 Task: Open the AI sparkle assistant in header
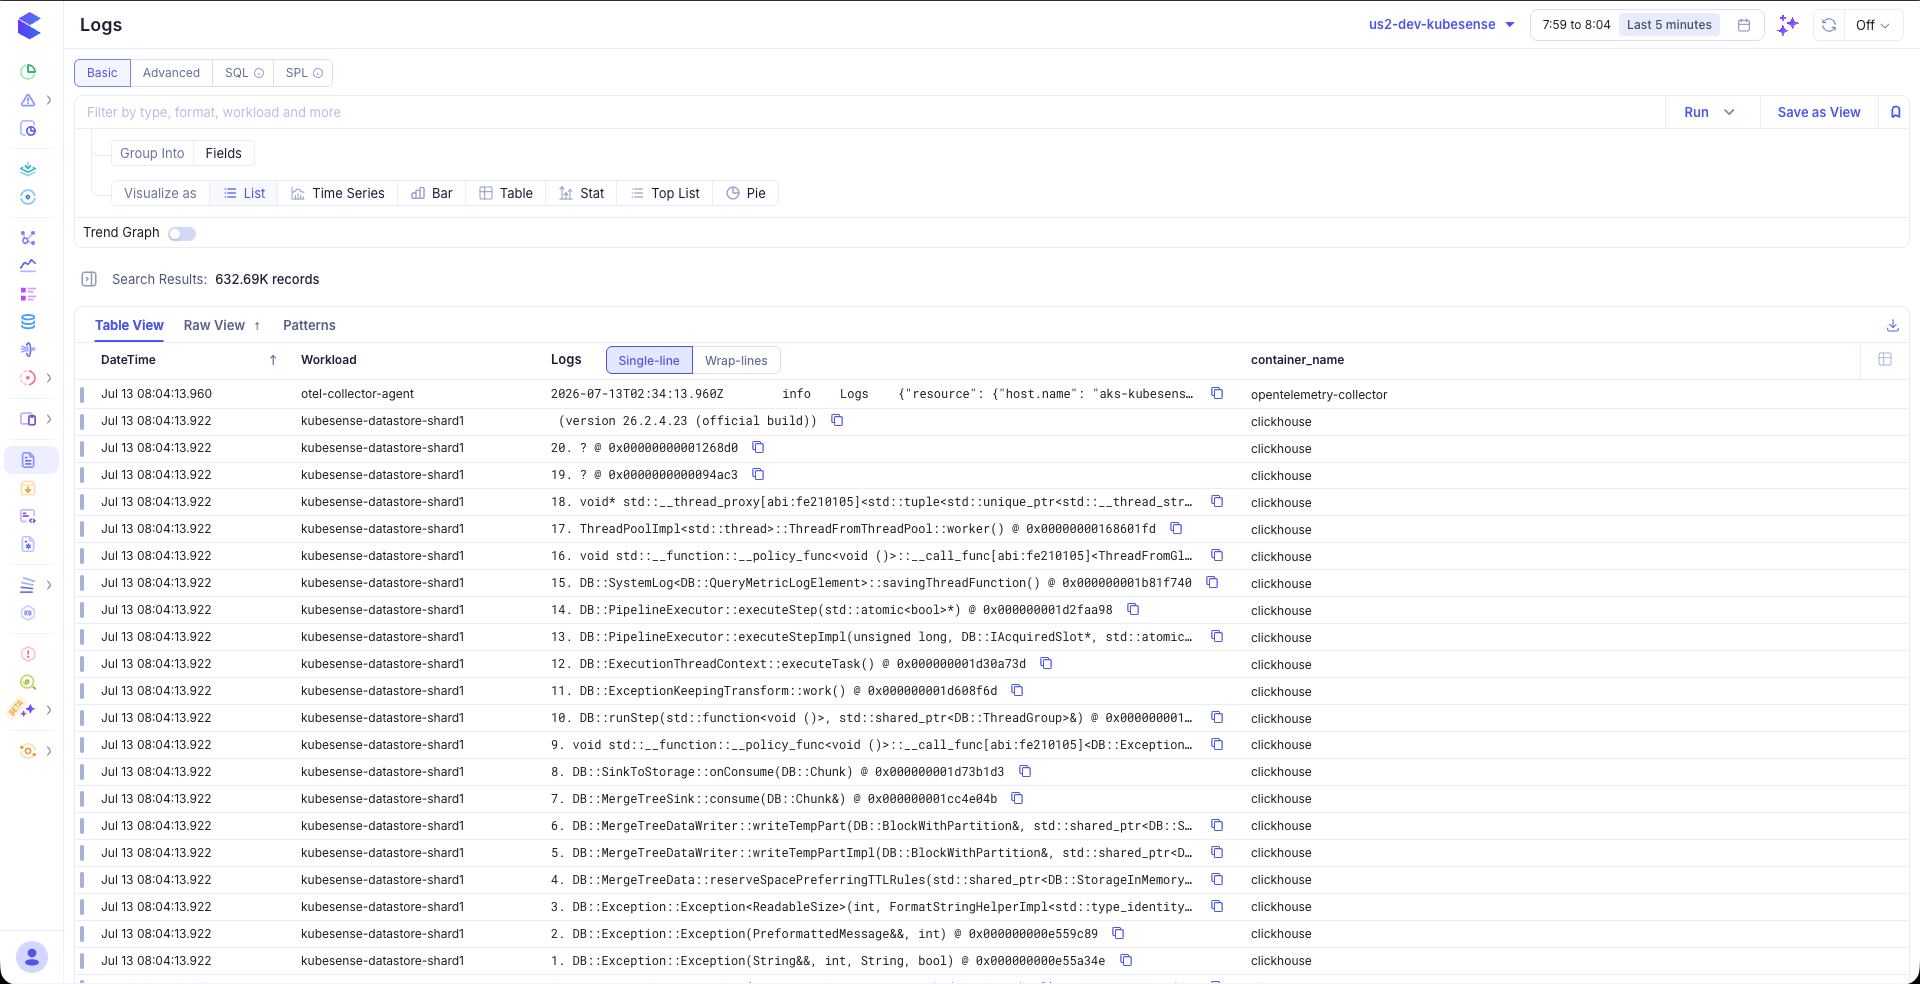click(1788, 25)
